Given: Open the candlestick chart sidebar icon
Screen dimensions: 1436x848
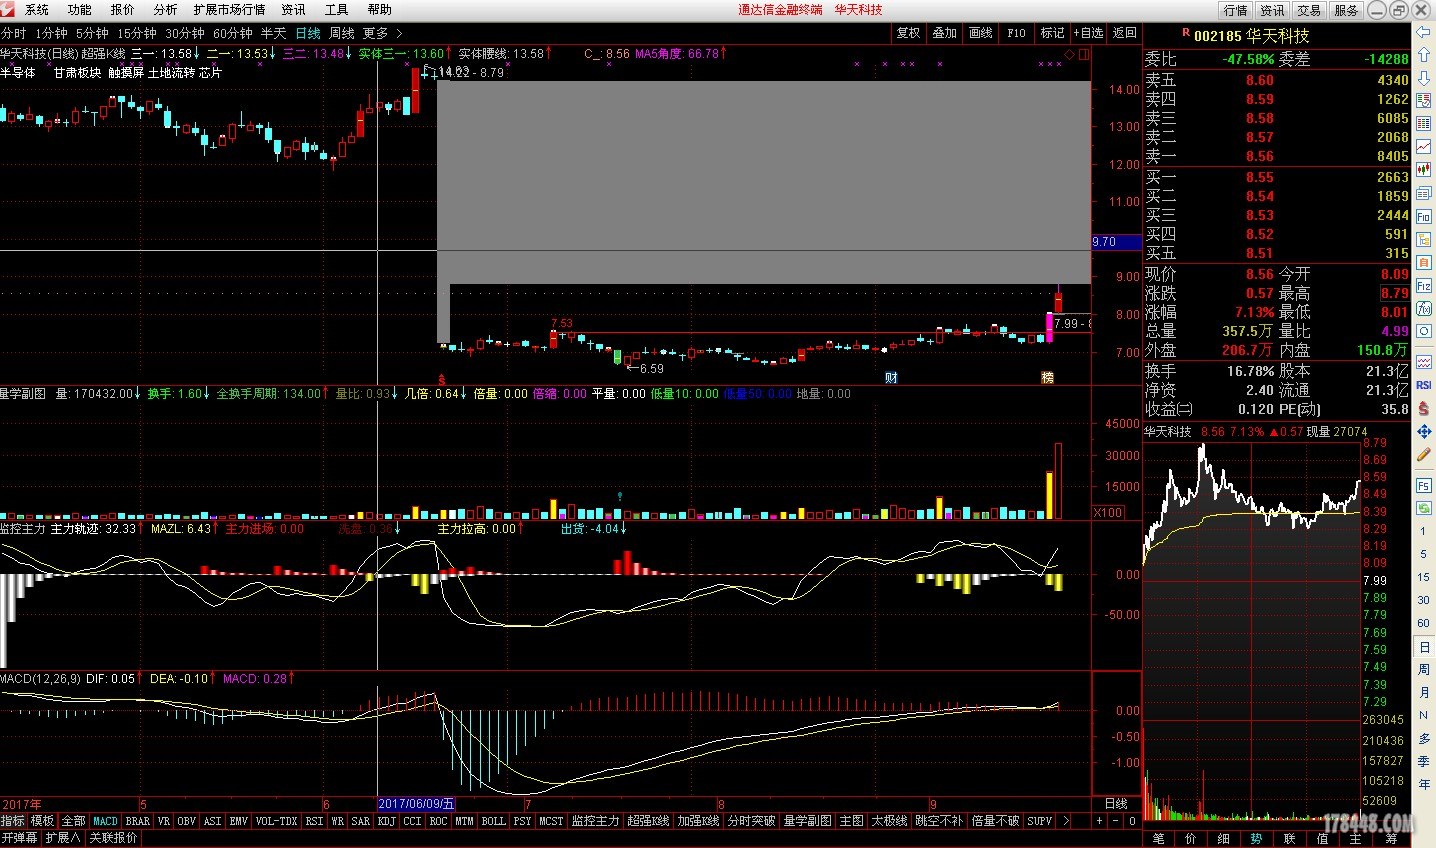Looking at the screenshot, I should pos(1423,169).
